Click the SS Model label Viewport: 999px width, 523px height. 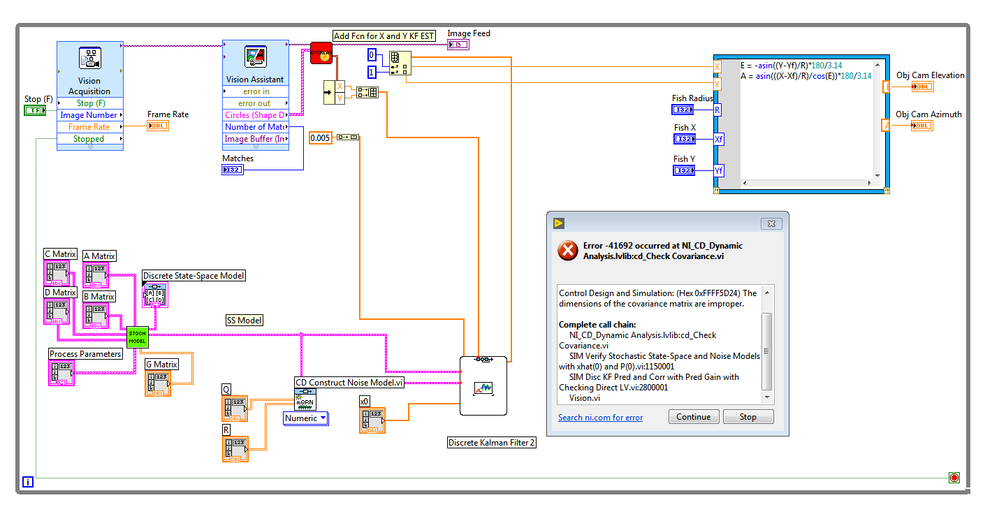[x=245, y=320]
